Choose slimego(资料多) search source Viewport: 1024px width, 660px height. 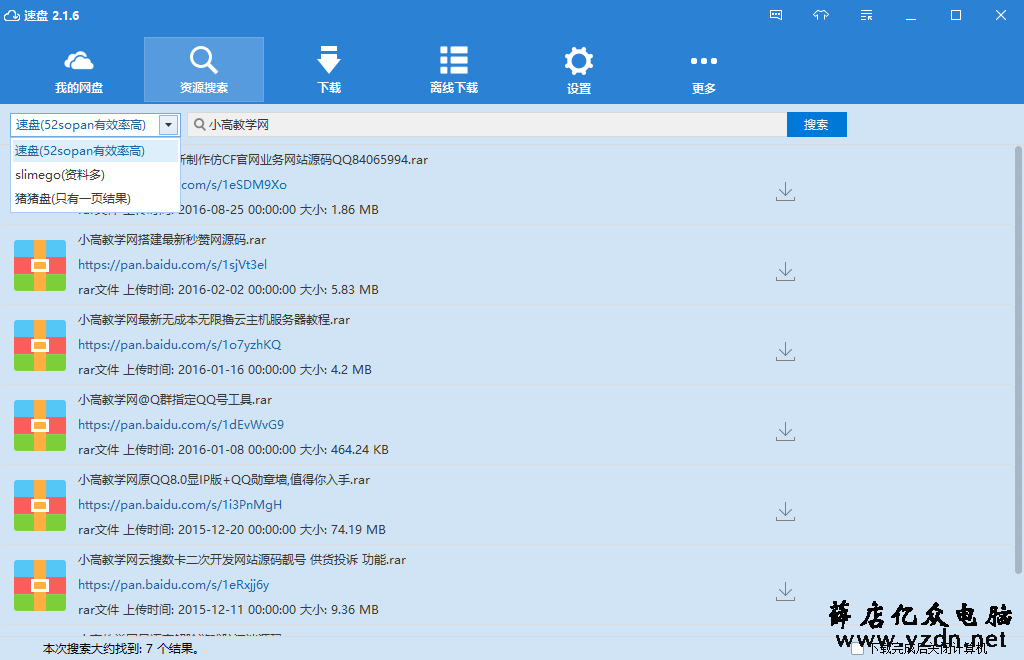click(95, 175)
